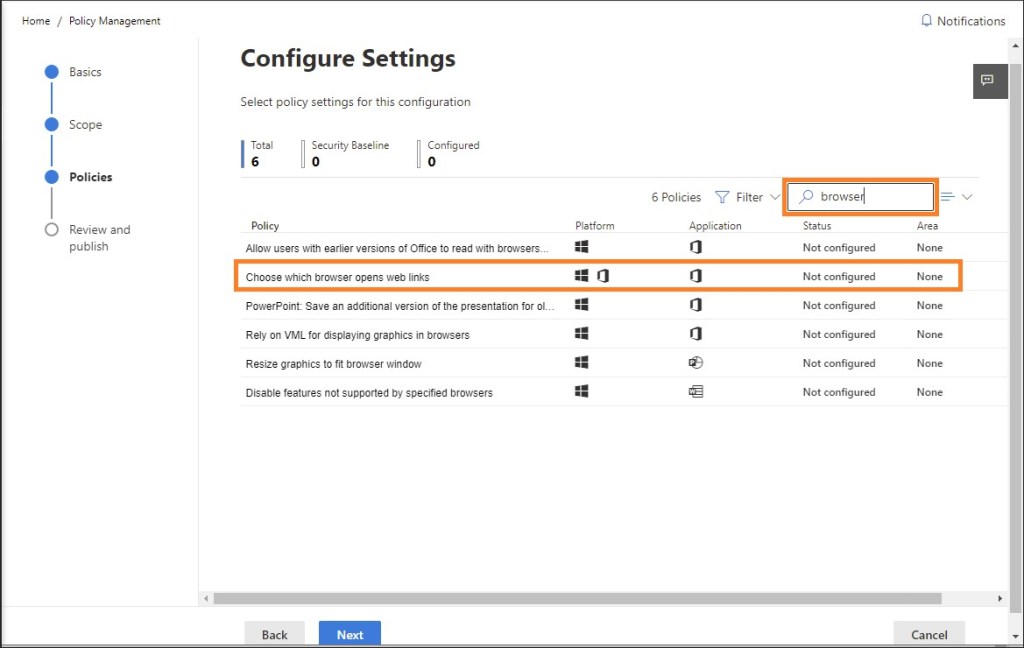Image resolution: width=1024 pixels, height=648 pixels.
Task: Open 'Allow users with earlier versions of Office' policy
Action: coord(397,248)
